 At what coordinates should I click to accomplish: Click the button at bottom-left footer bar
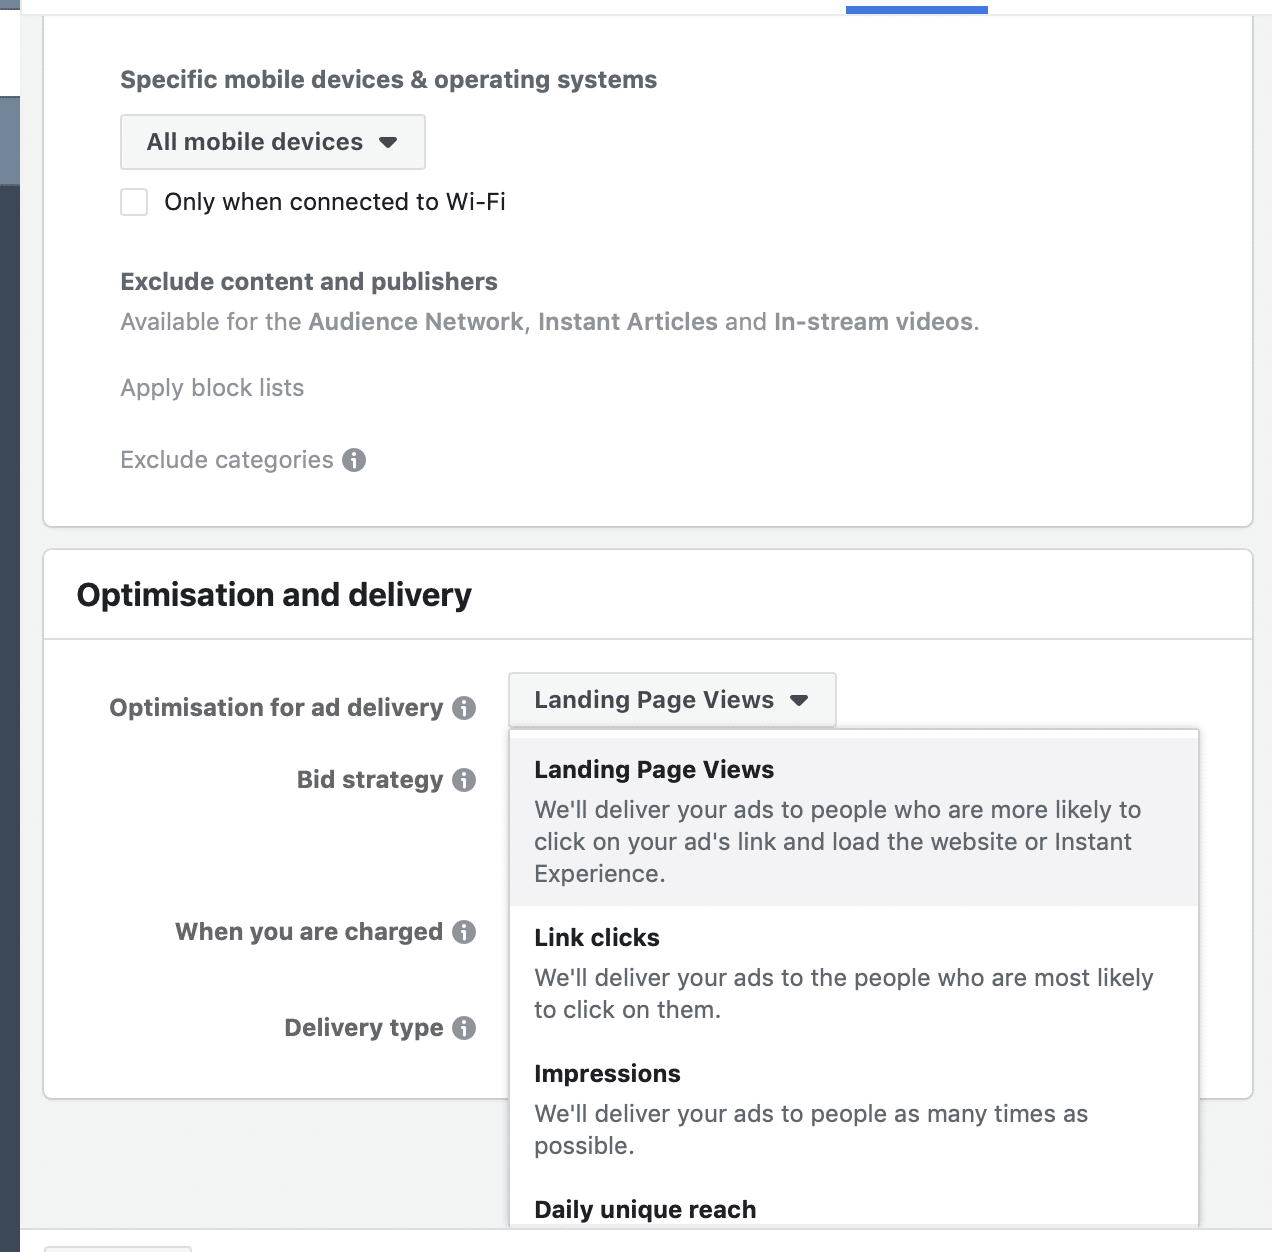[118, 1249]
